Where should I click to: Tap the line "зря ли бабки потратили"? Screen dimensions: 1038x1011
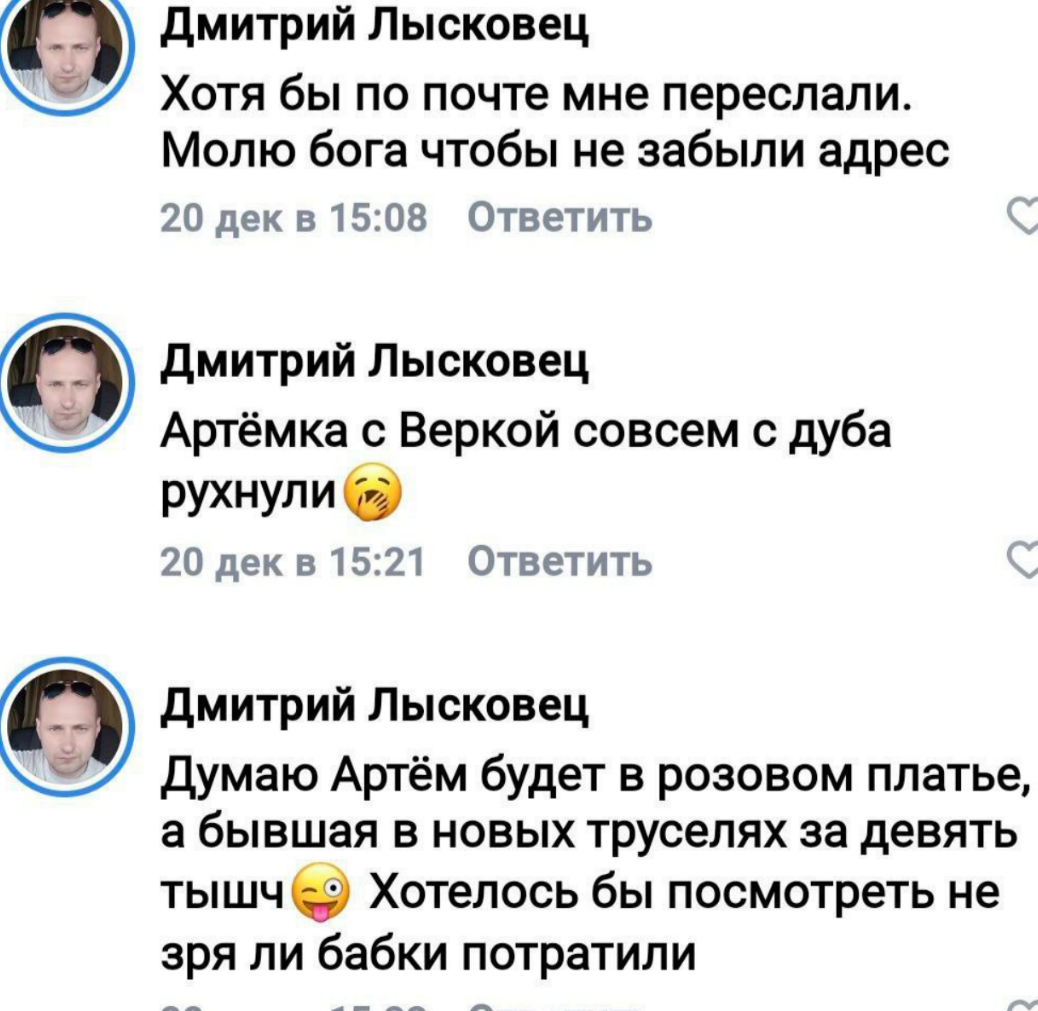tap(428, 951)
